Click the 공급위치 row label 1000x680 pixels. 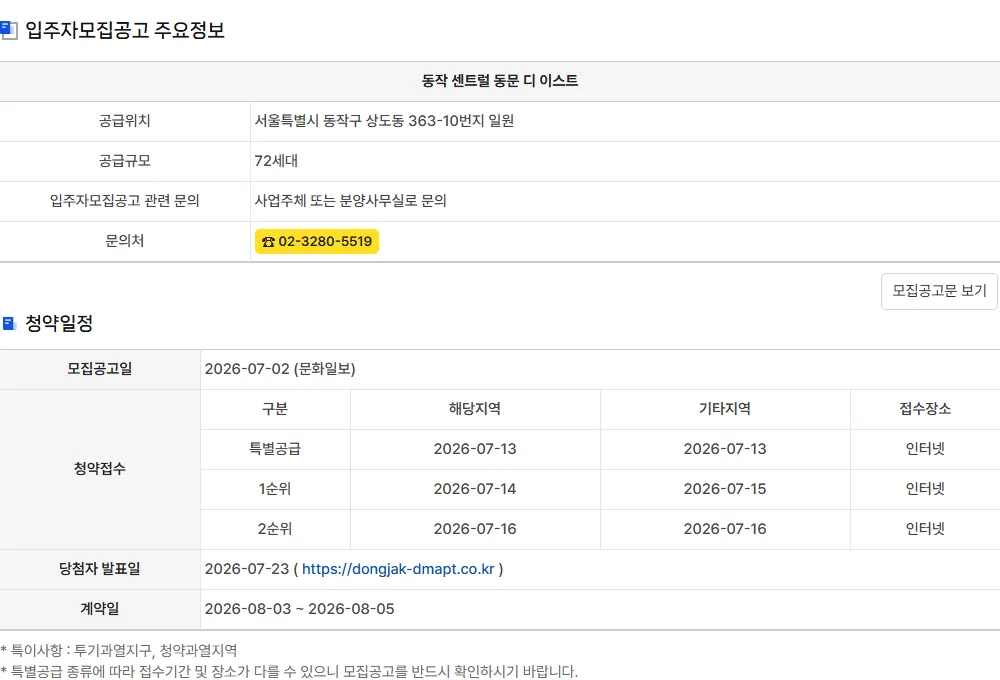(124, 121)
